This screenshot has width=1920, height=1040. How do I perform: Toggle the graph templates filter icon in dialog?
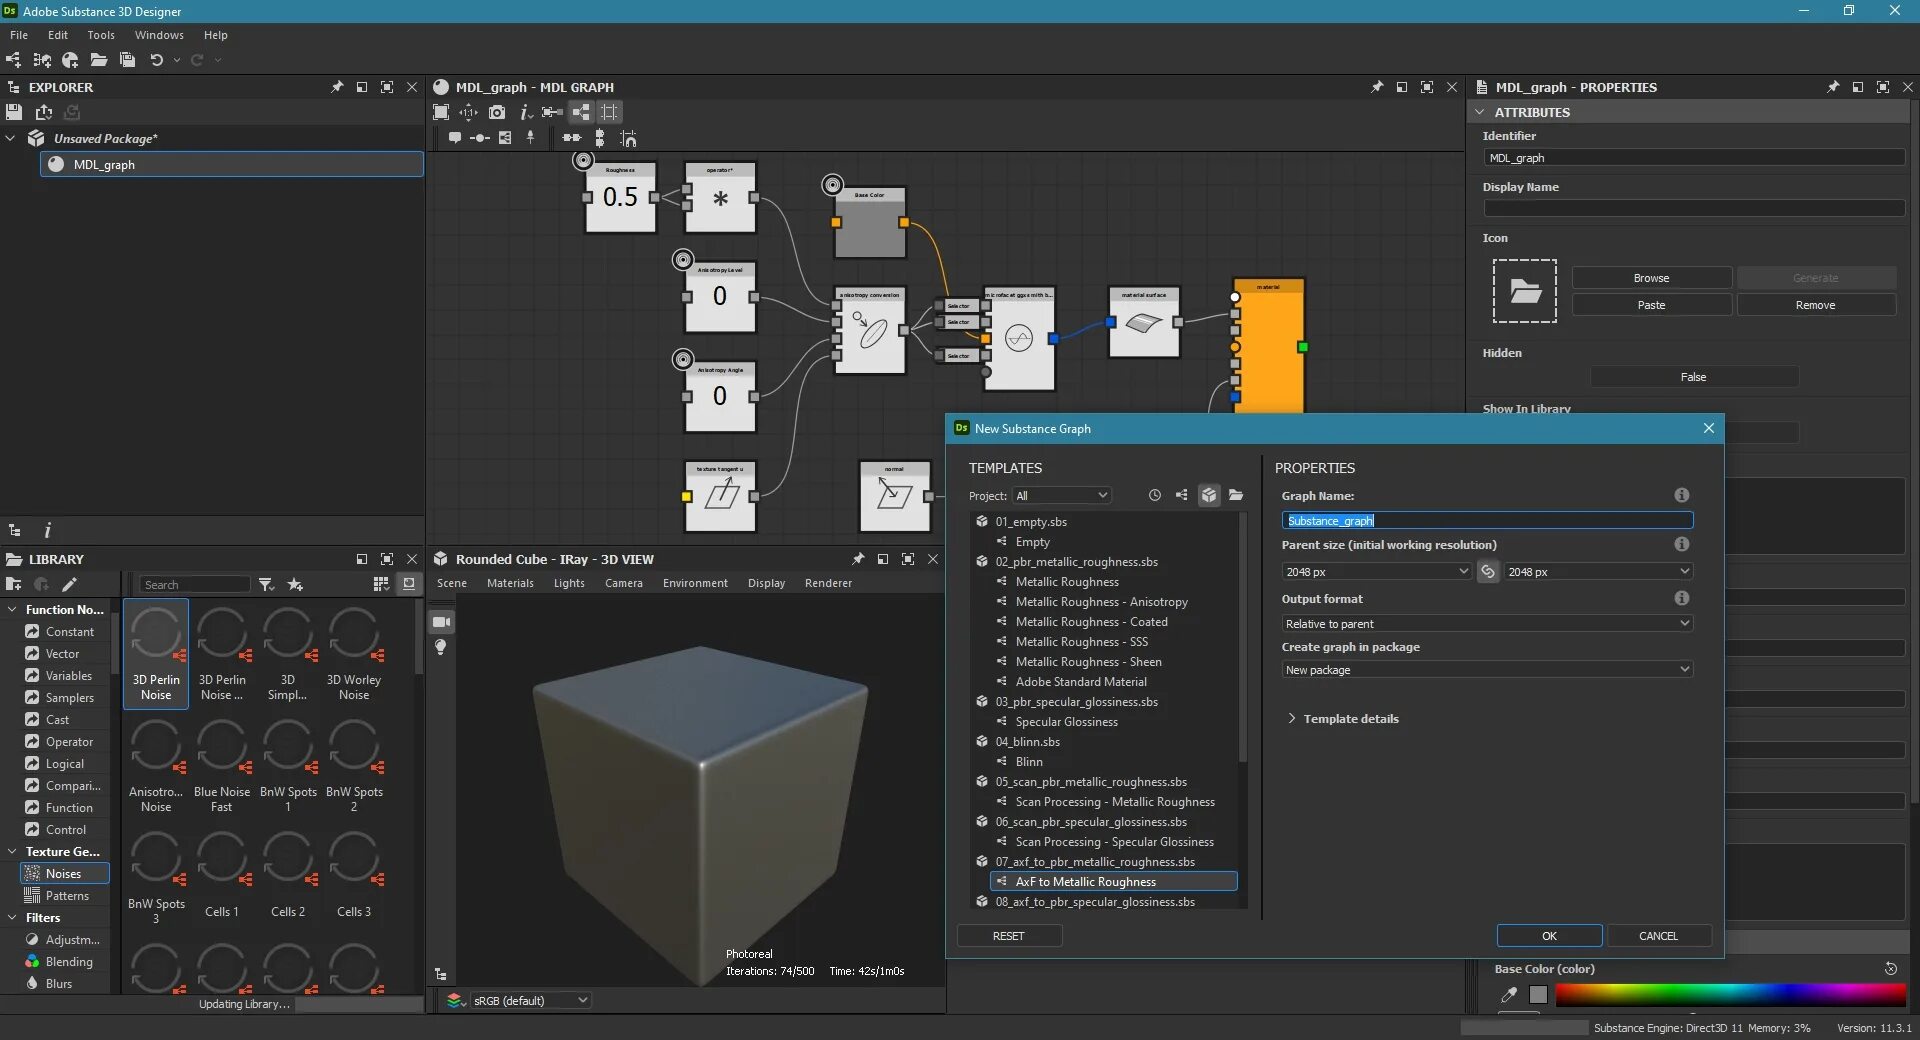pos(1182,495)
